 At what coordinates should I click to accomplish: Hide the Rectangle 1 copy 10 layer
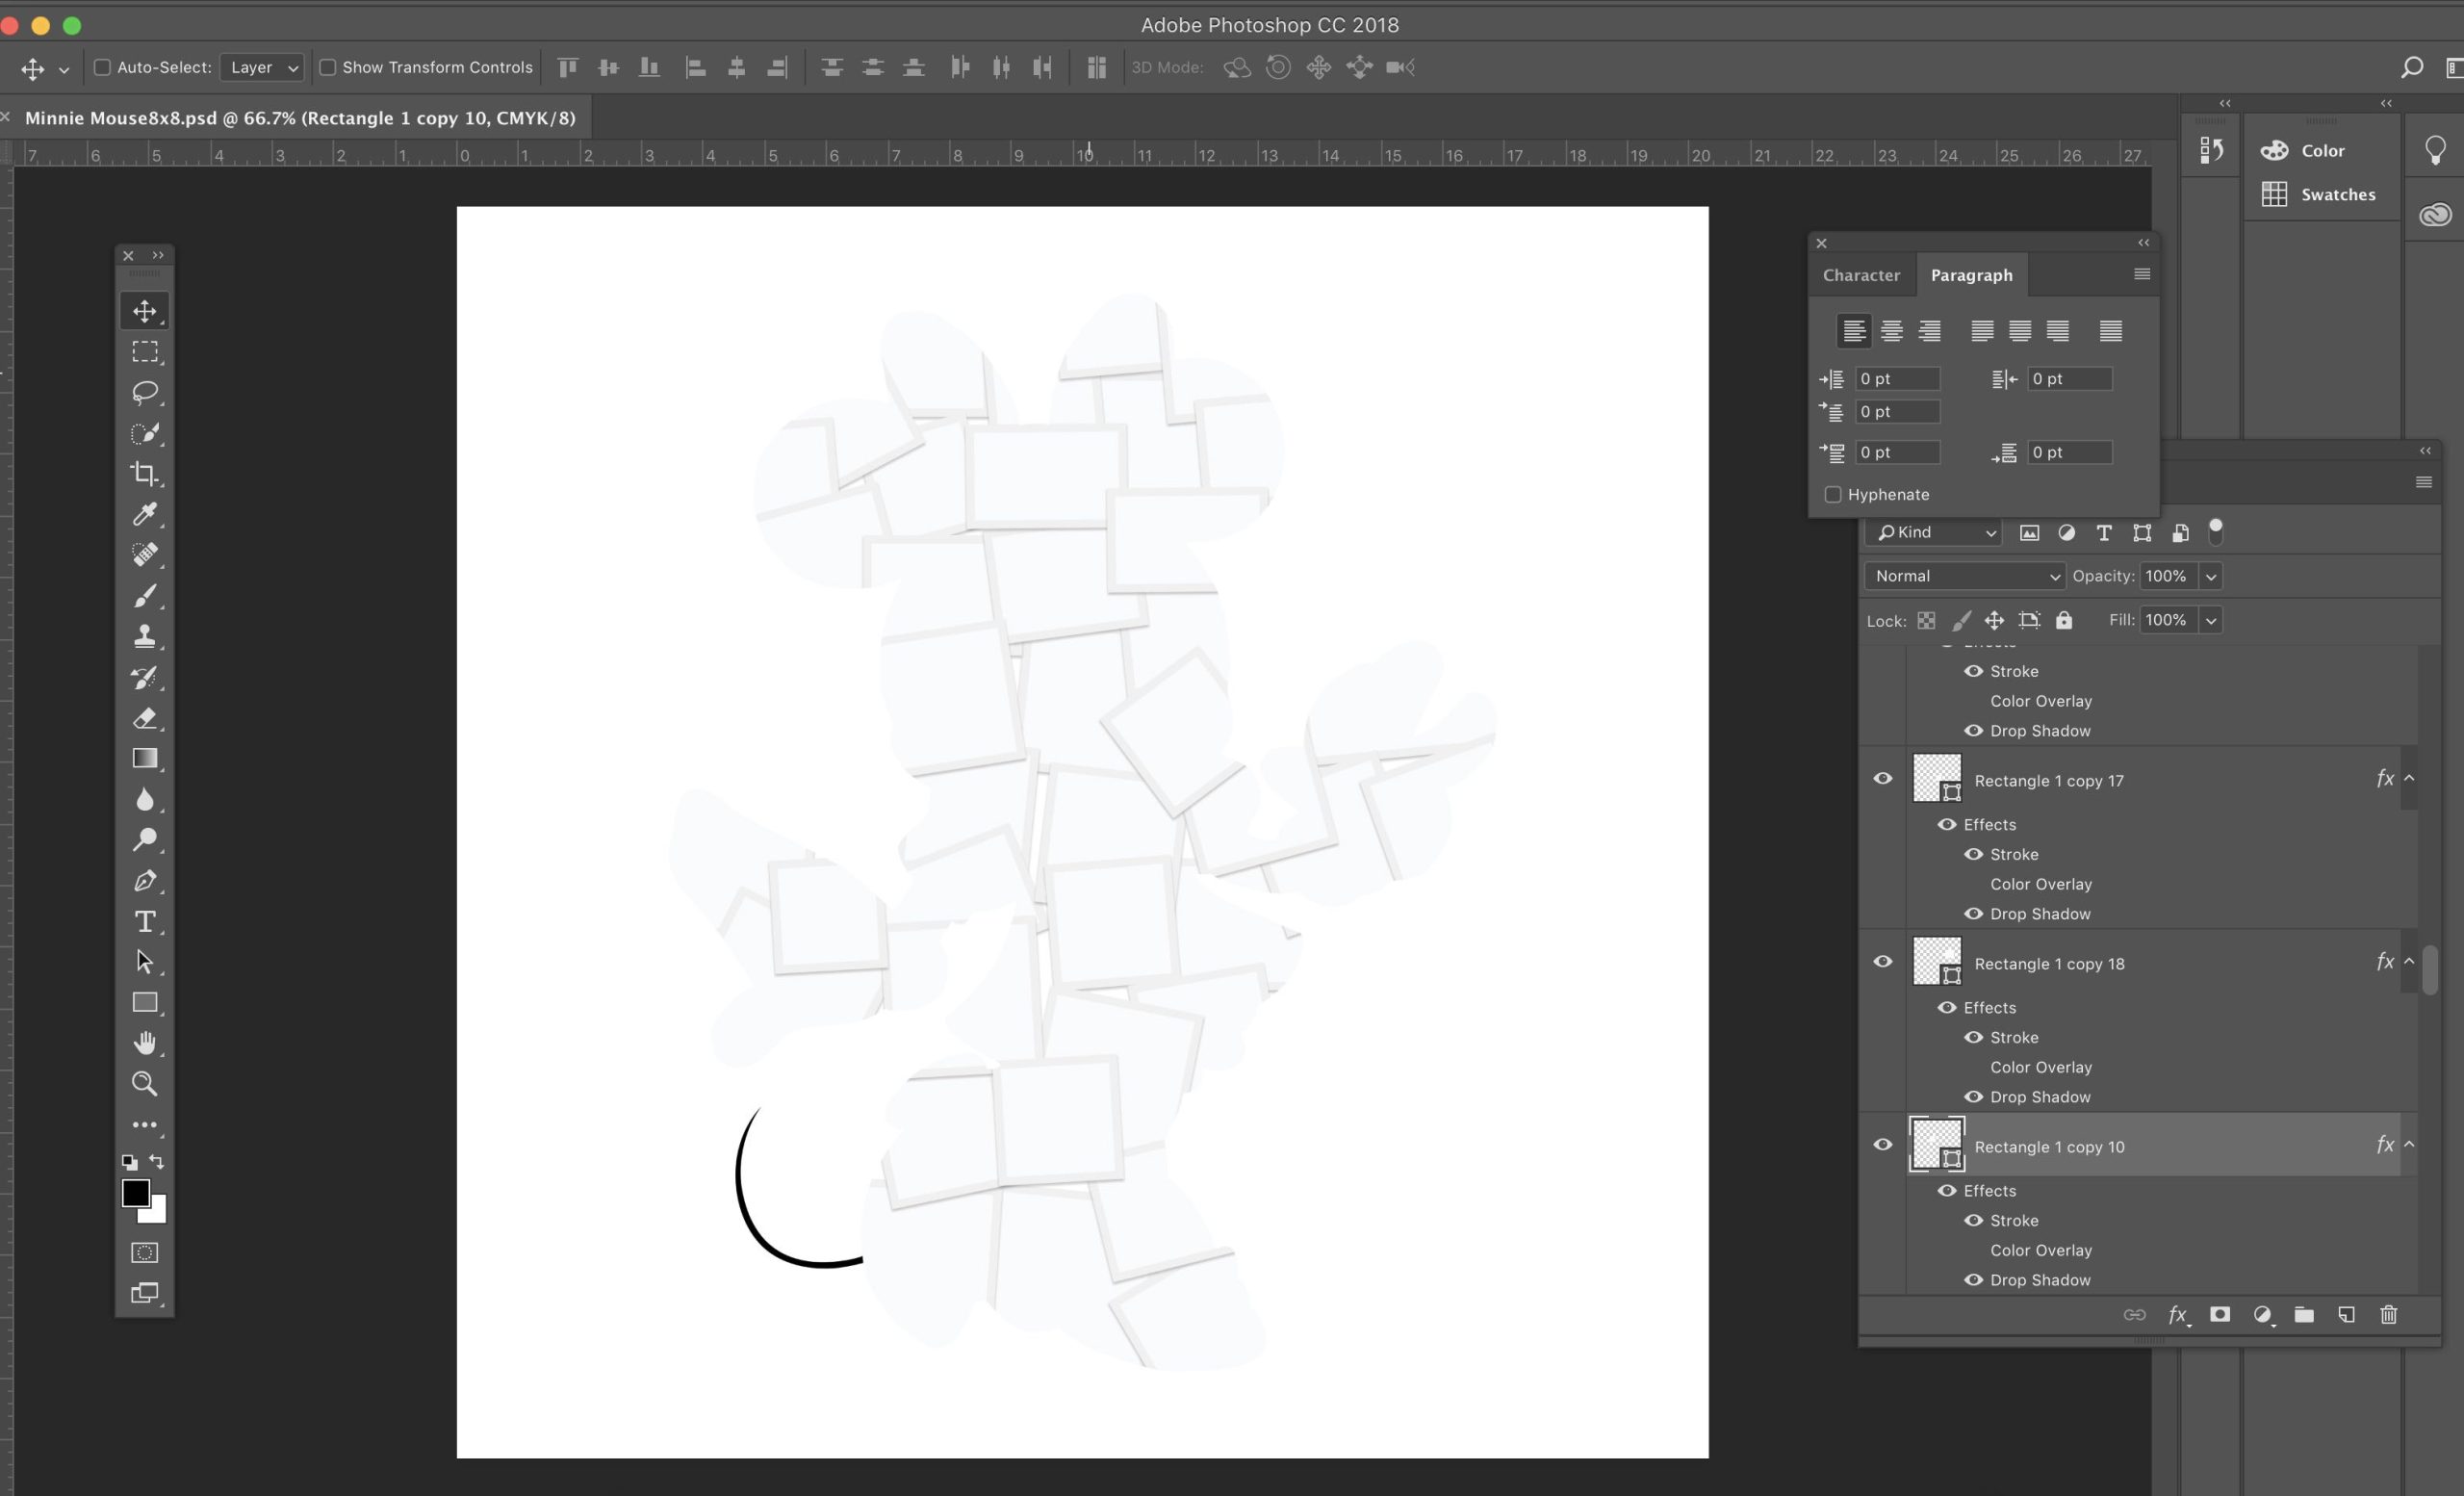pyautogui.click(x=1883, y=1145)
